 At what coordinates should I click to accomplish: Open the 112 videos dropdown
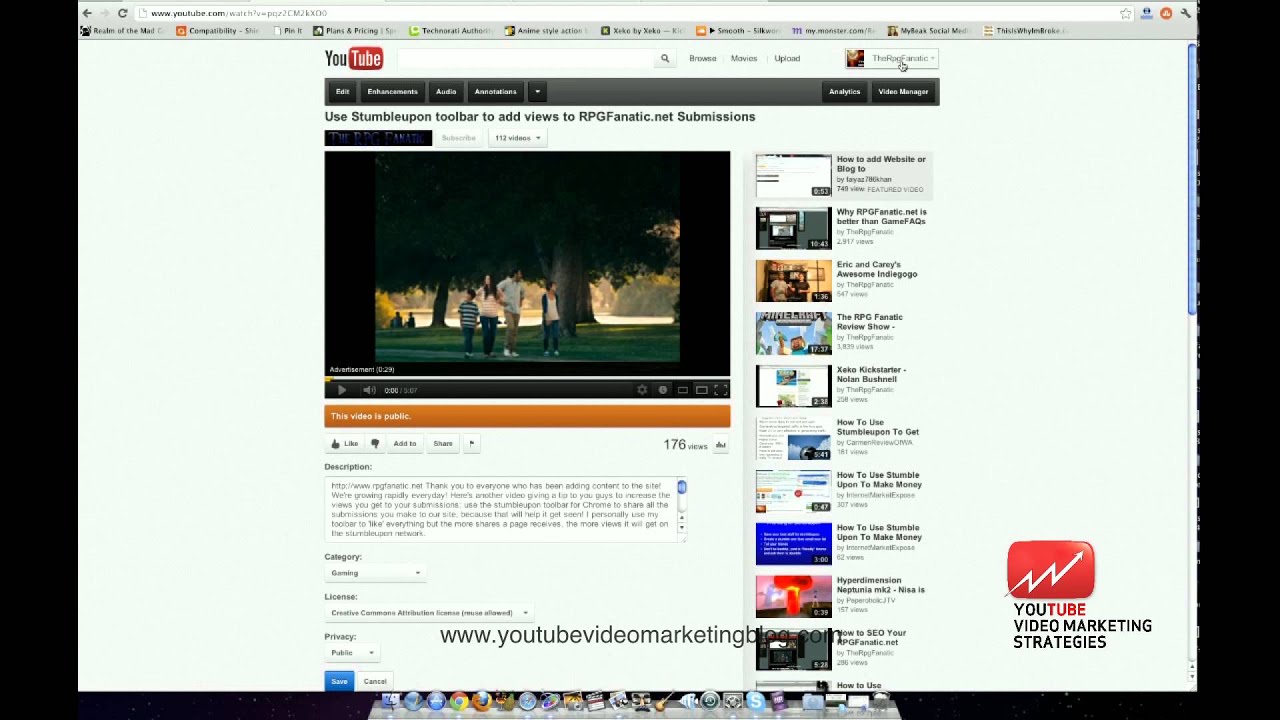coord(517,138)
